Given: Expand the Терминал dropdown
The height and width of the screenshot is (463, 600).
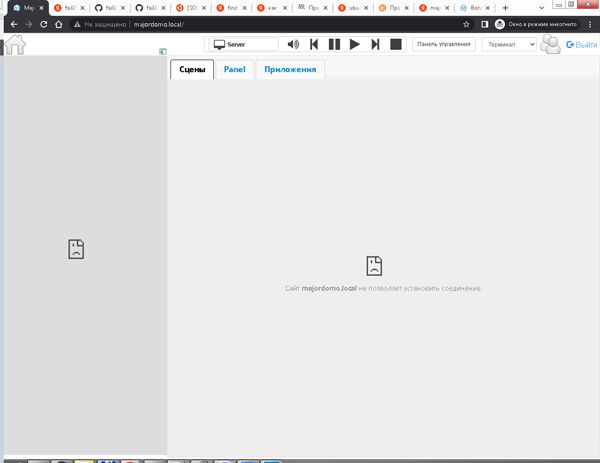Looking at the screenshot, I should point(509,44).
